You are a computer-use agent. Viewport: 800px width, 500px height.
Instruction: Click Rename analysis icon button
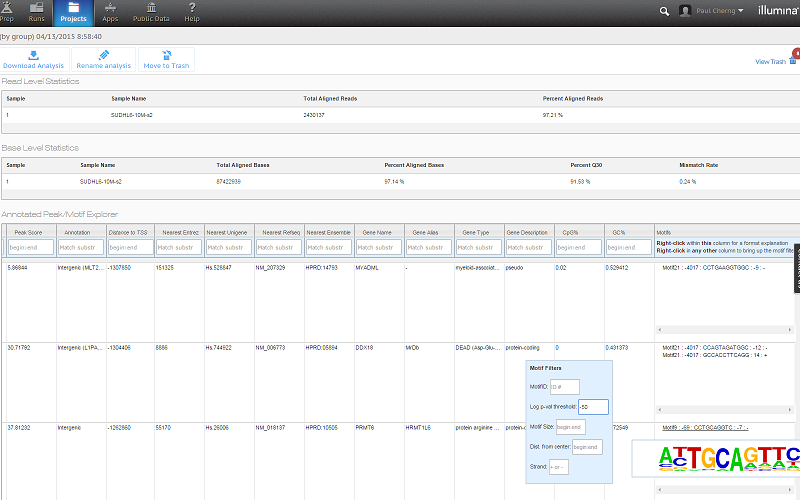(x=104, y=60)
